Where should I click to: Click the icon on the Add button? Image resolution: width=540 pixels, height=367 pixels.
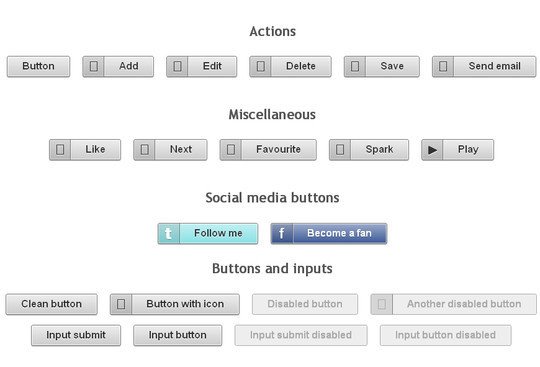pos(94,66)
